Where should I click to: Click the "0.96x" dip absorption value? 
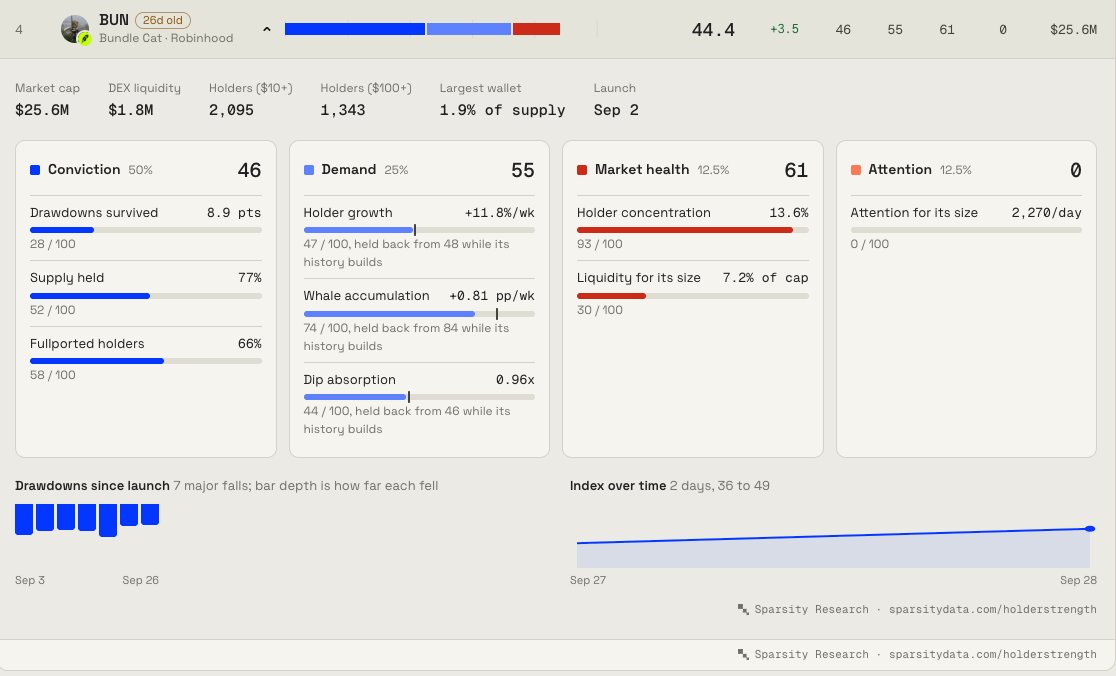point(515,380)
